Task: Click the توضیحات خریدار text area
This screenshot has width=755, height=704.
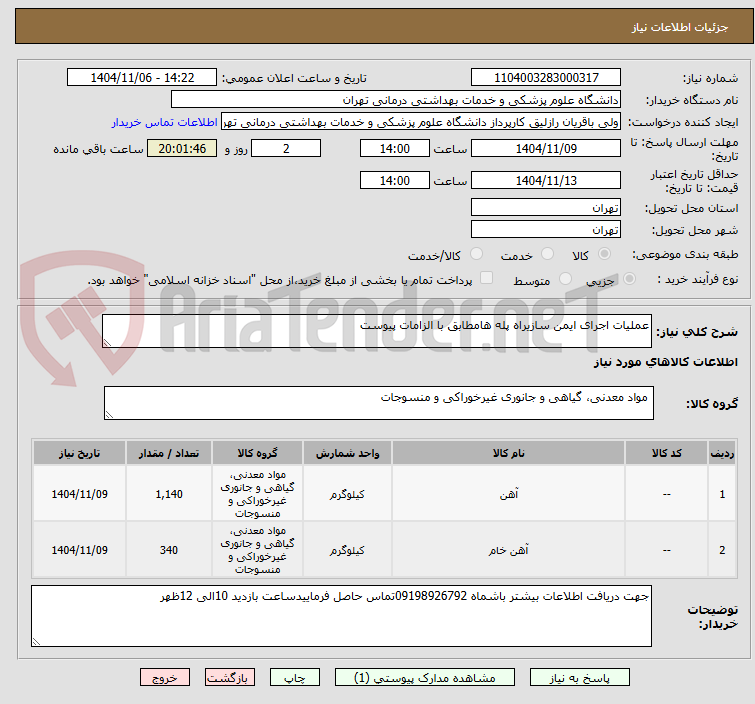Action: coord(341,616)
